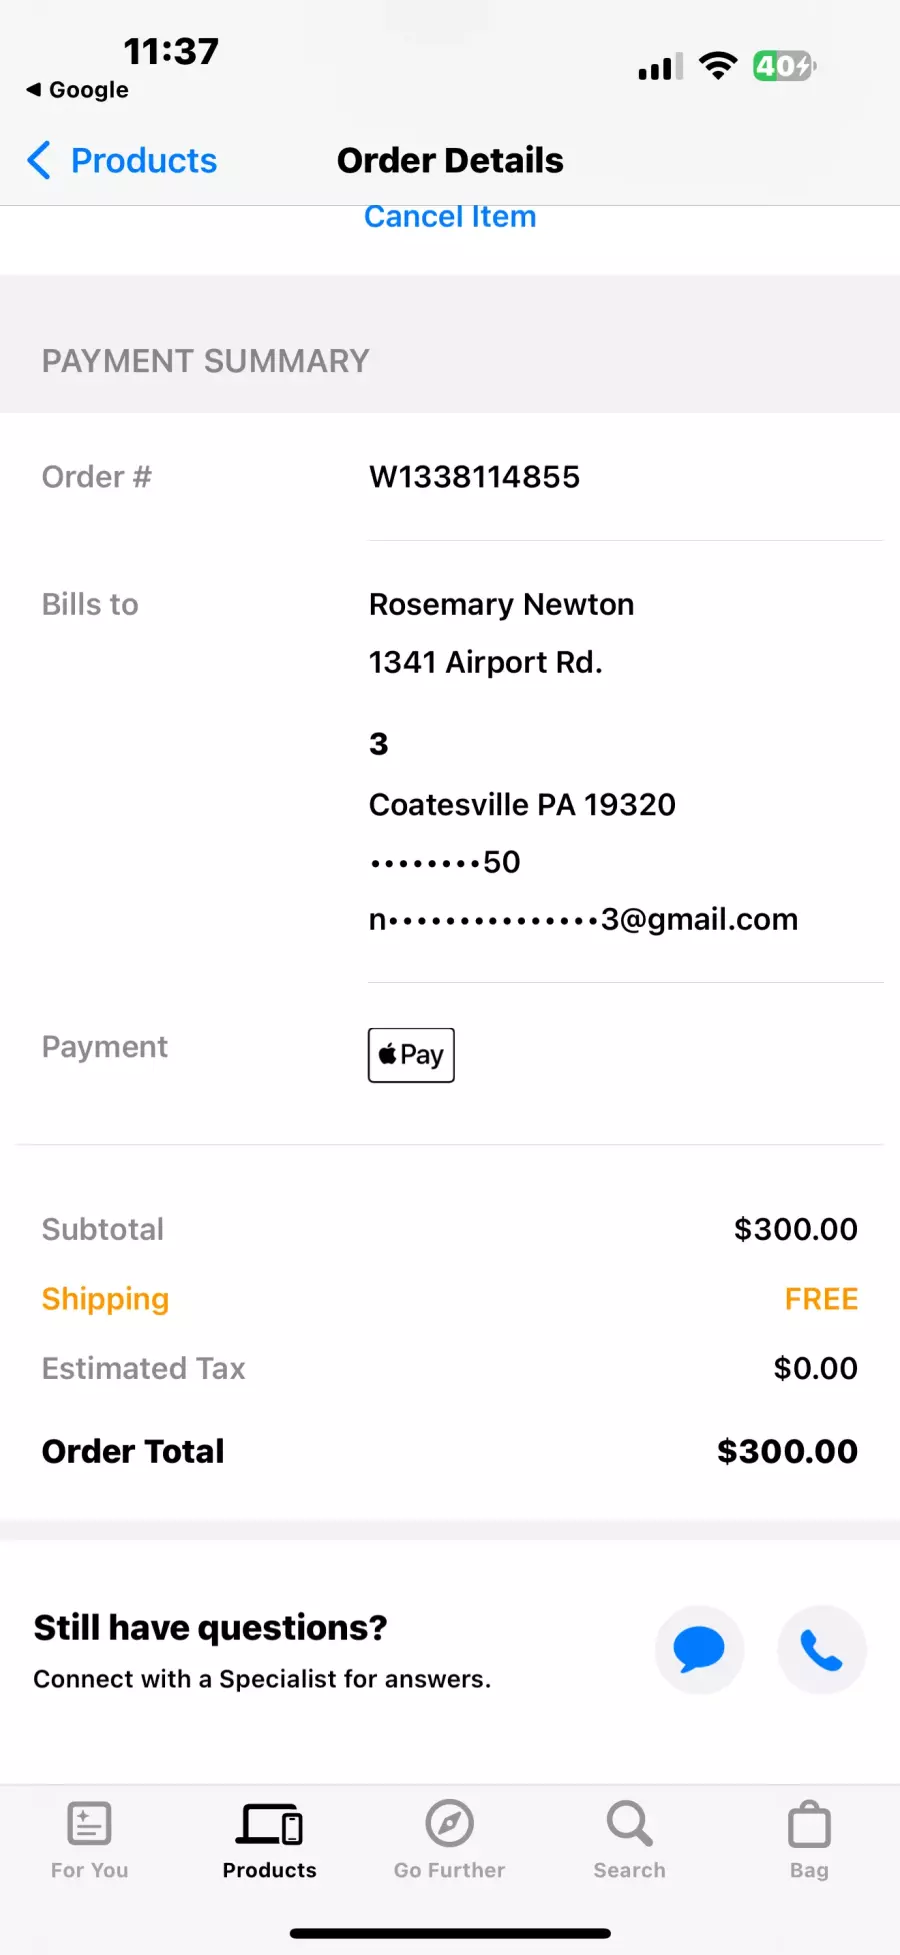Tap the Order Total amount $300.00
The width and height of the screenshot is (900, 1955).
(787, 1451)
